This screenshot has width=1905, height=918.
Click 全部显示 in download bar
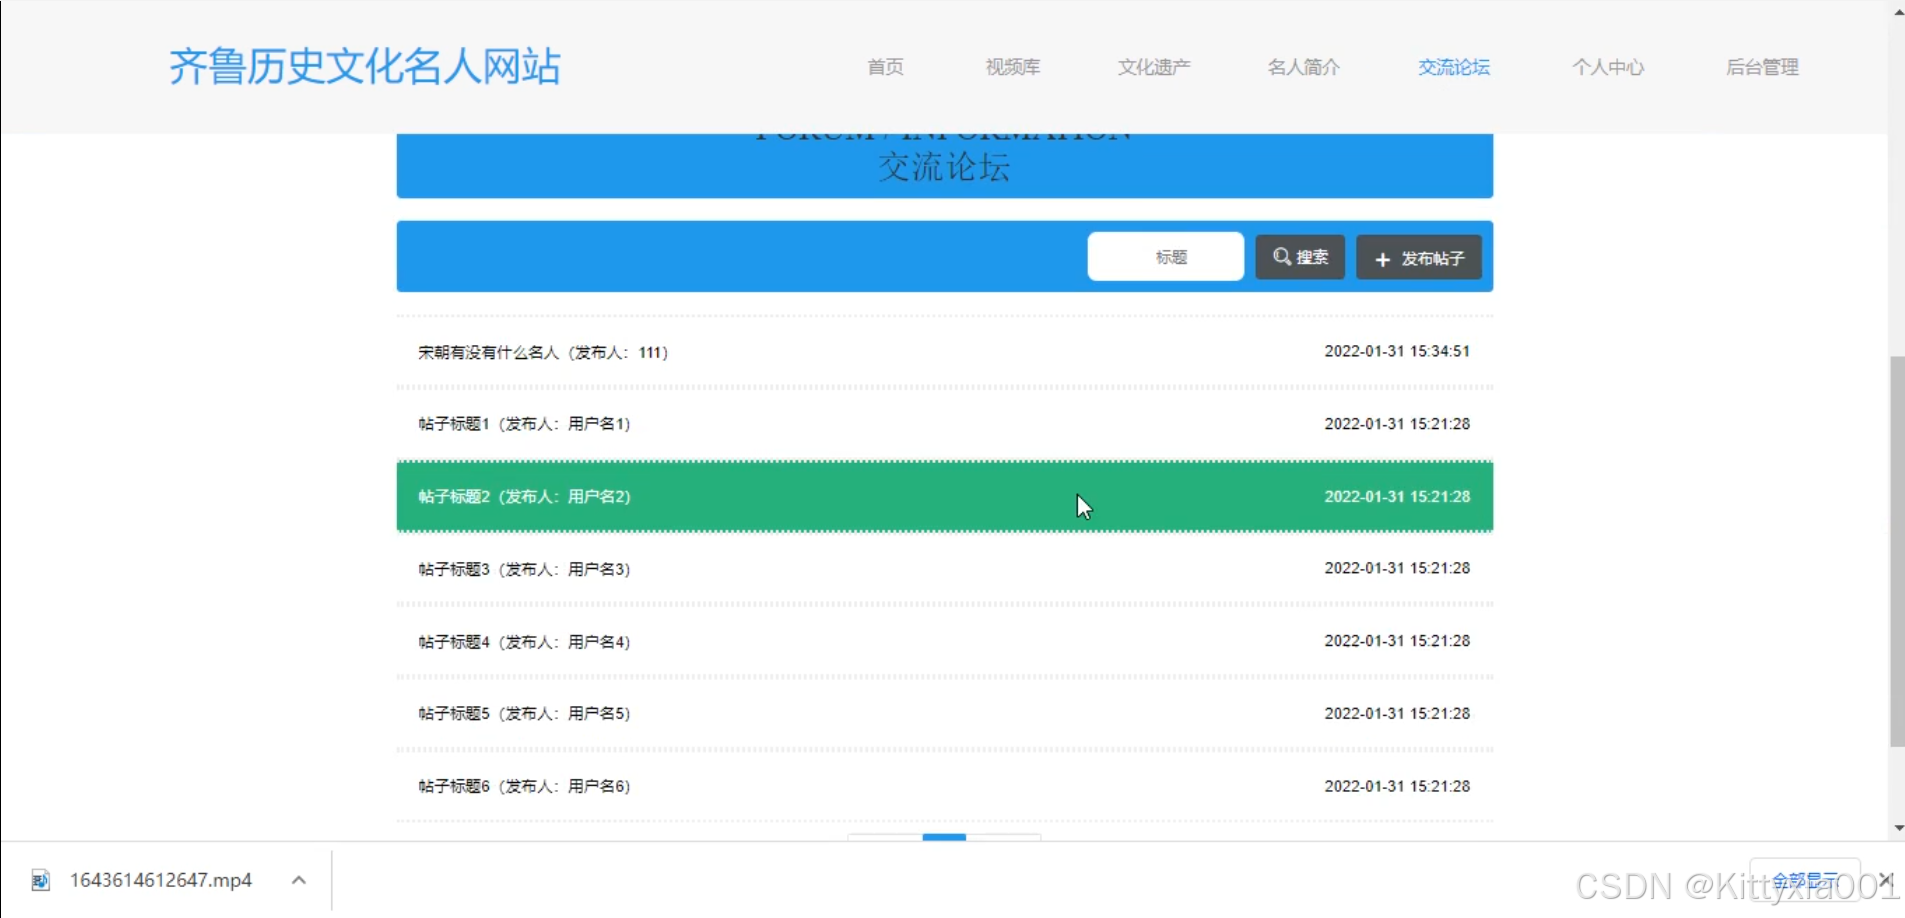1805,880
